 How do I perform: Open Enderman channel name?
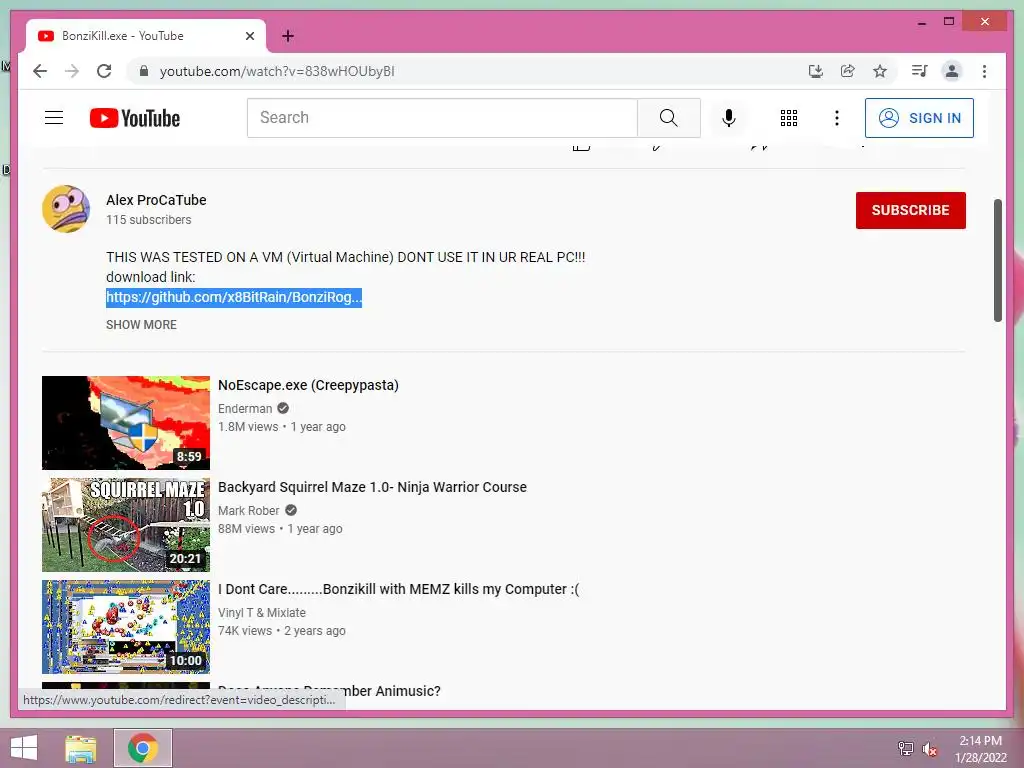coord(245,408)
